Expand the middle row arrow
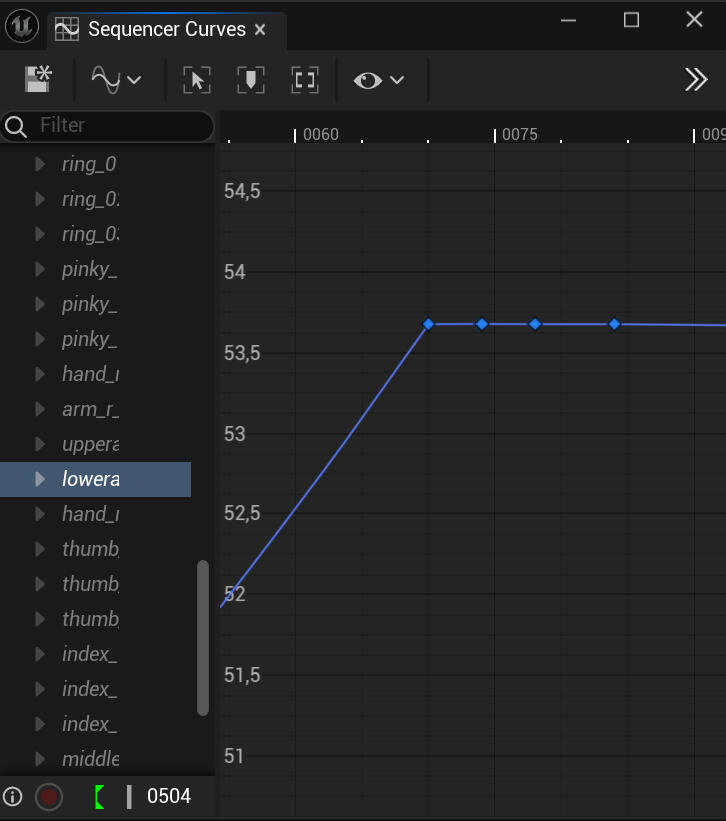This screenshot has width=726, height=821. (40, 759)
